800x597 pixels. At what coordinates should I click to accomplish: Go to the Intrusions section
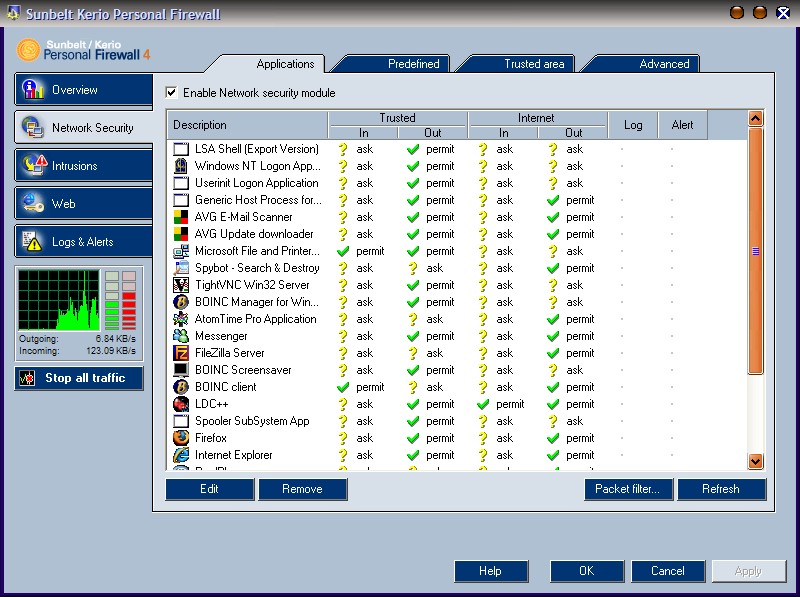point(84,165)
